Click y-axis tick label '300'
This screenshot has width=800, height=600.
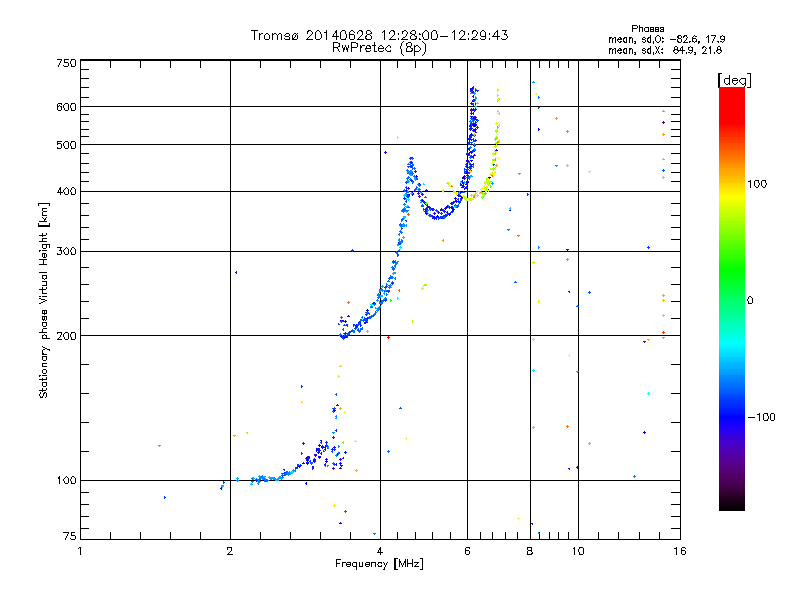[66, 252]
